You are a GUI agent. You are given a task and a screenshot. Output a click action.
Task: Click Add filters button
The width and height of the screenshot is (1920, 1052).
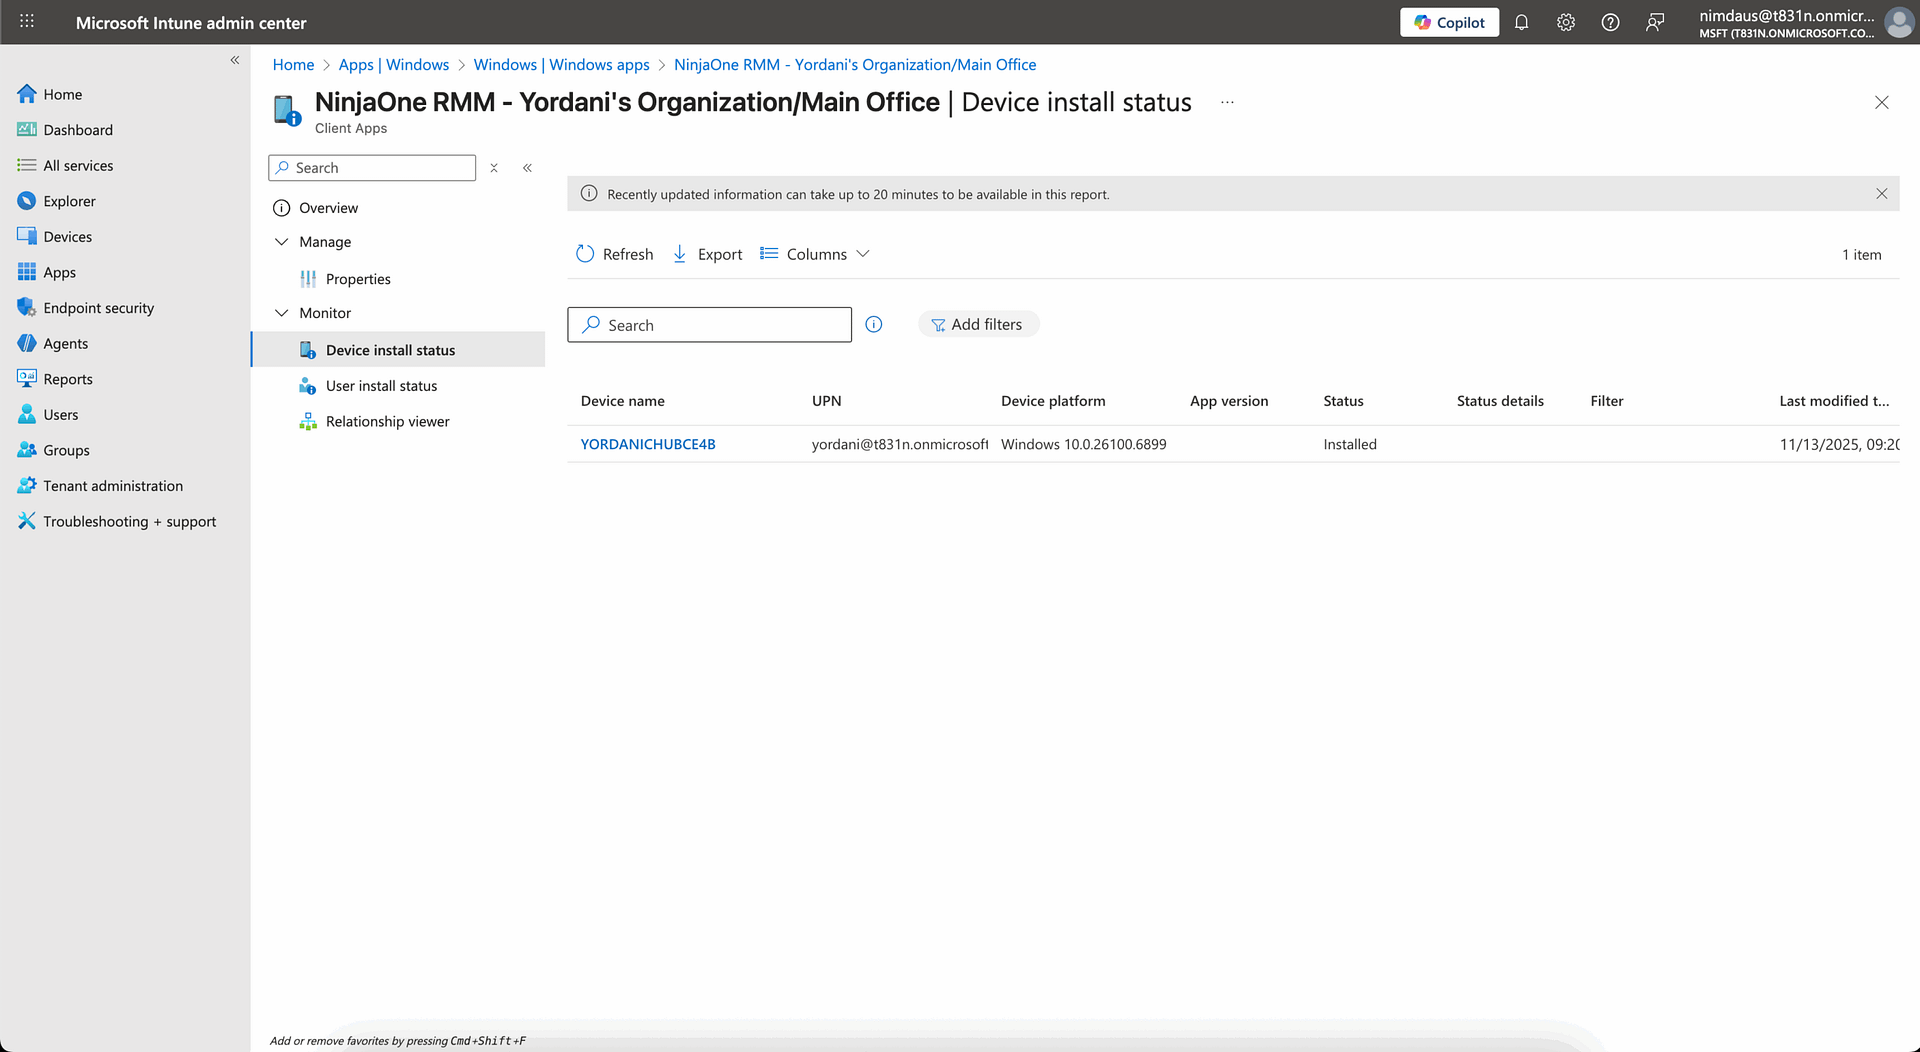click(x=978, y=324)
